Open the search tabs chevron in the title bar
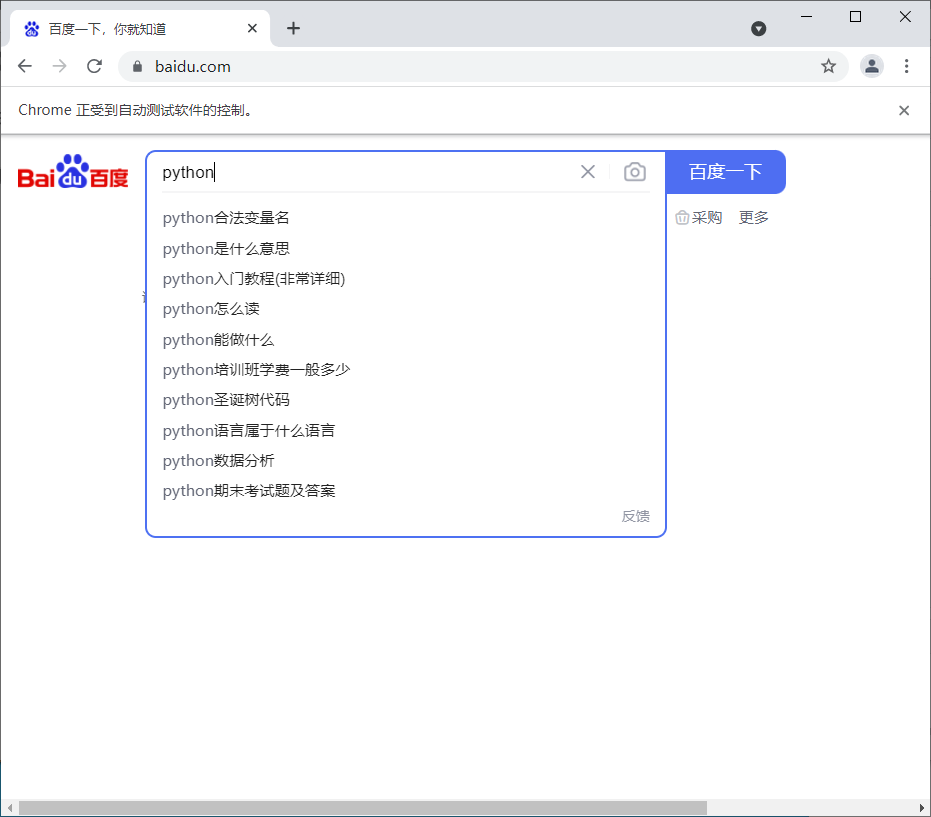 [x=759, y=28]
